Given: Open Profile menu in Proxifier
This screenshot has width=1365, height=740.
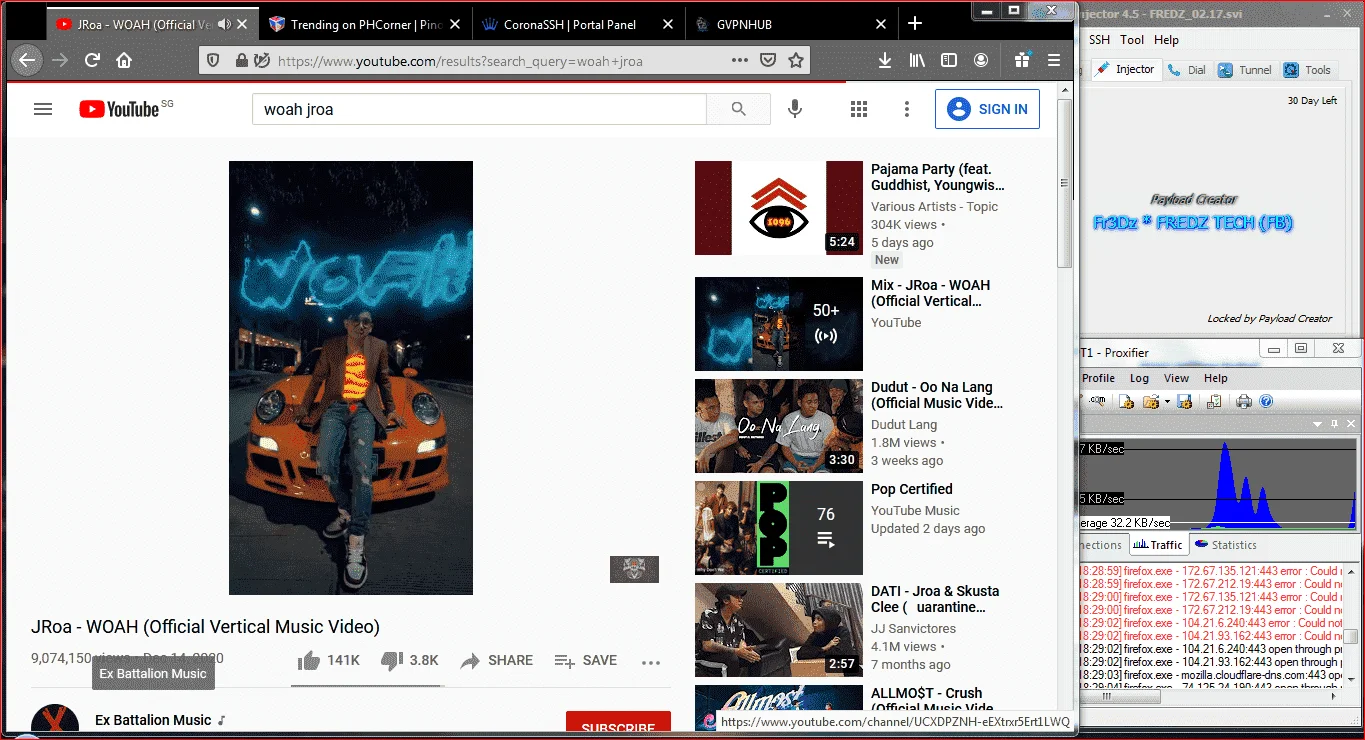Looking at the screenshot, I should (x=1098, y=378).
